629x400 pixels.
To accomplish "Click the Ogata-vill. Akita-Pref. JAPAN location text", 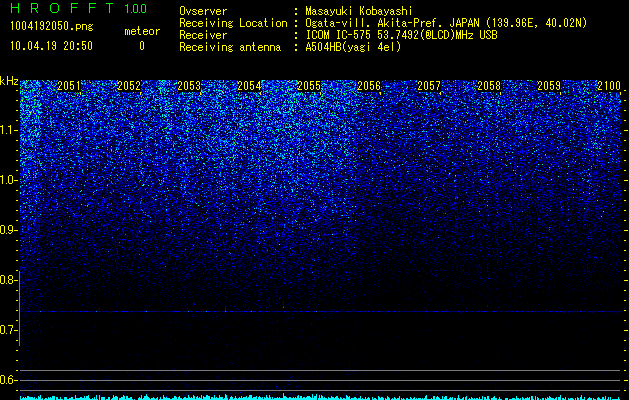I will coord(446,23).
